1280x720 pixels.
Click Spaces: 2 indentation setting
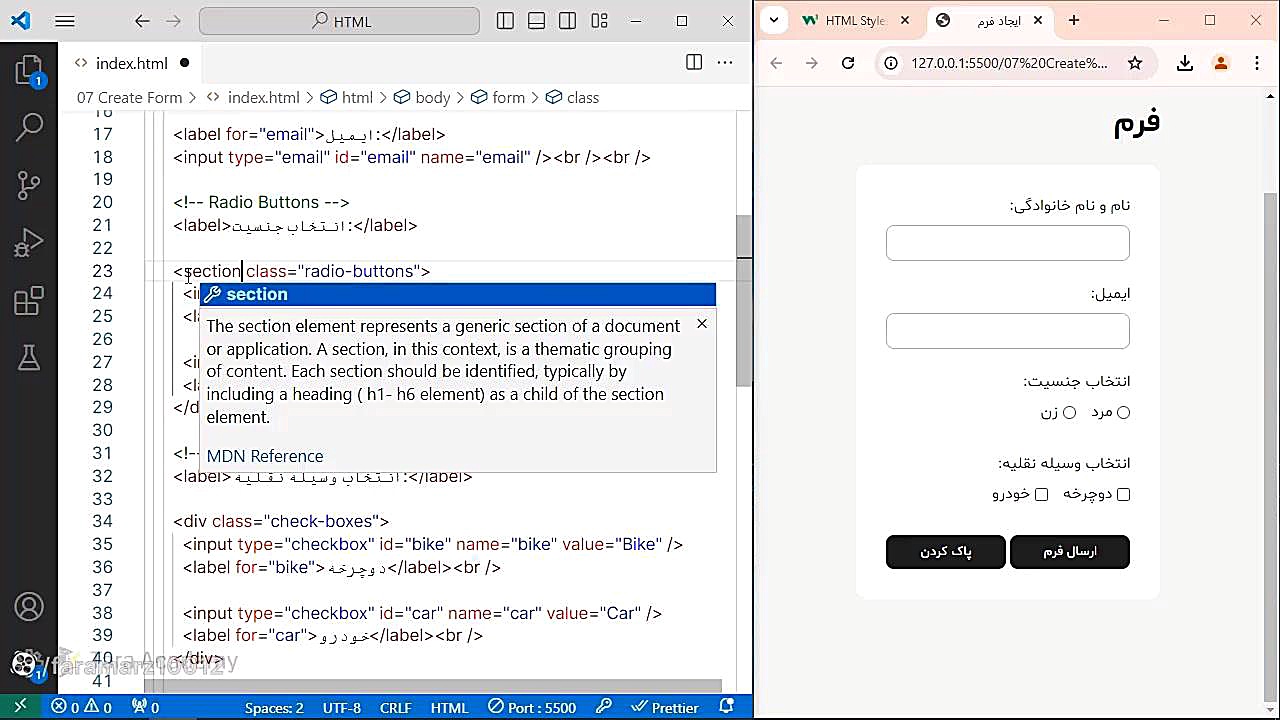(x=274, y=707)
